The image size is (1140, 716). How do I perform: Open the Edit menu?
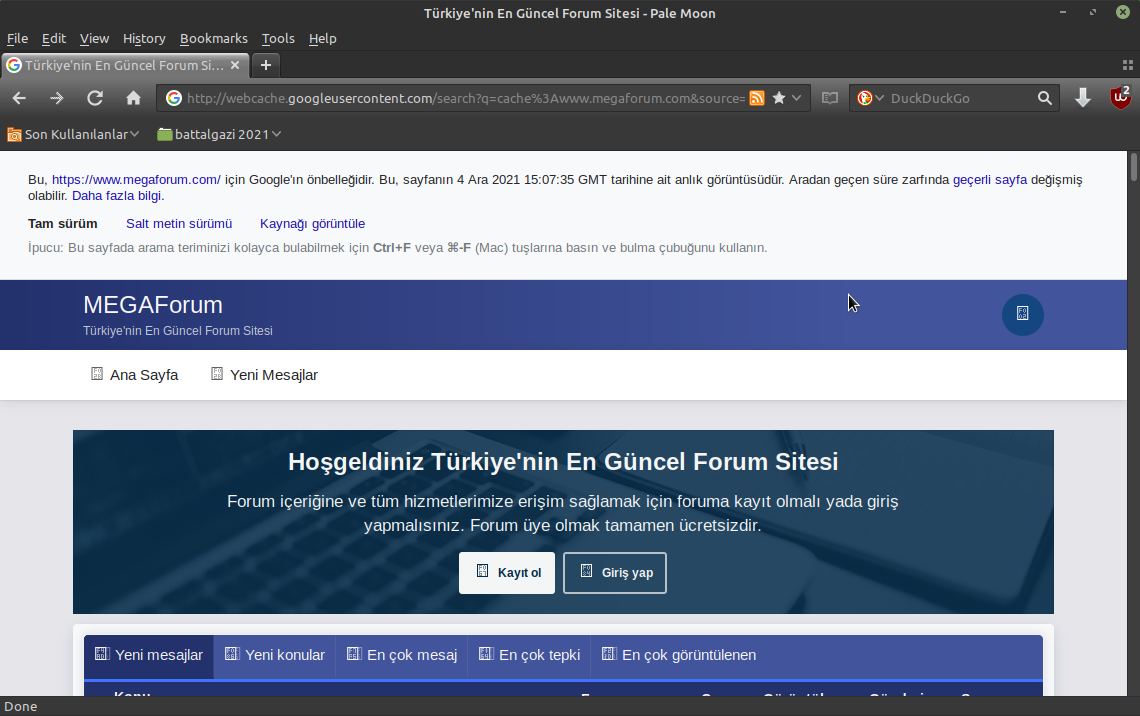click(54, 39)
